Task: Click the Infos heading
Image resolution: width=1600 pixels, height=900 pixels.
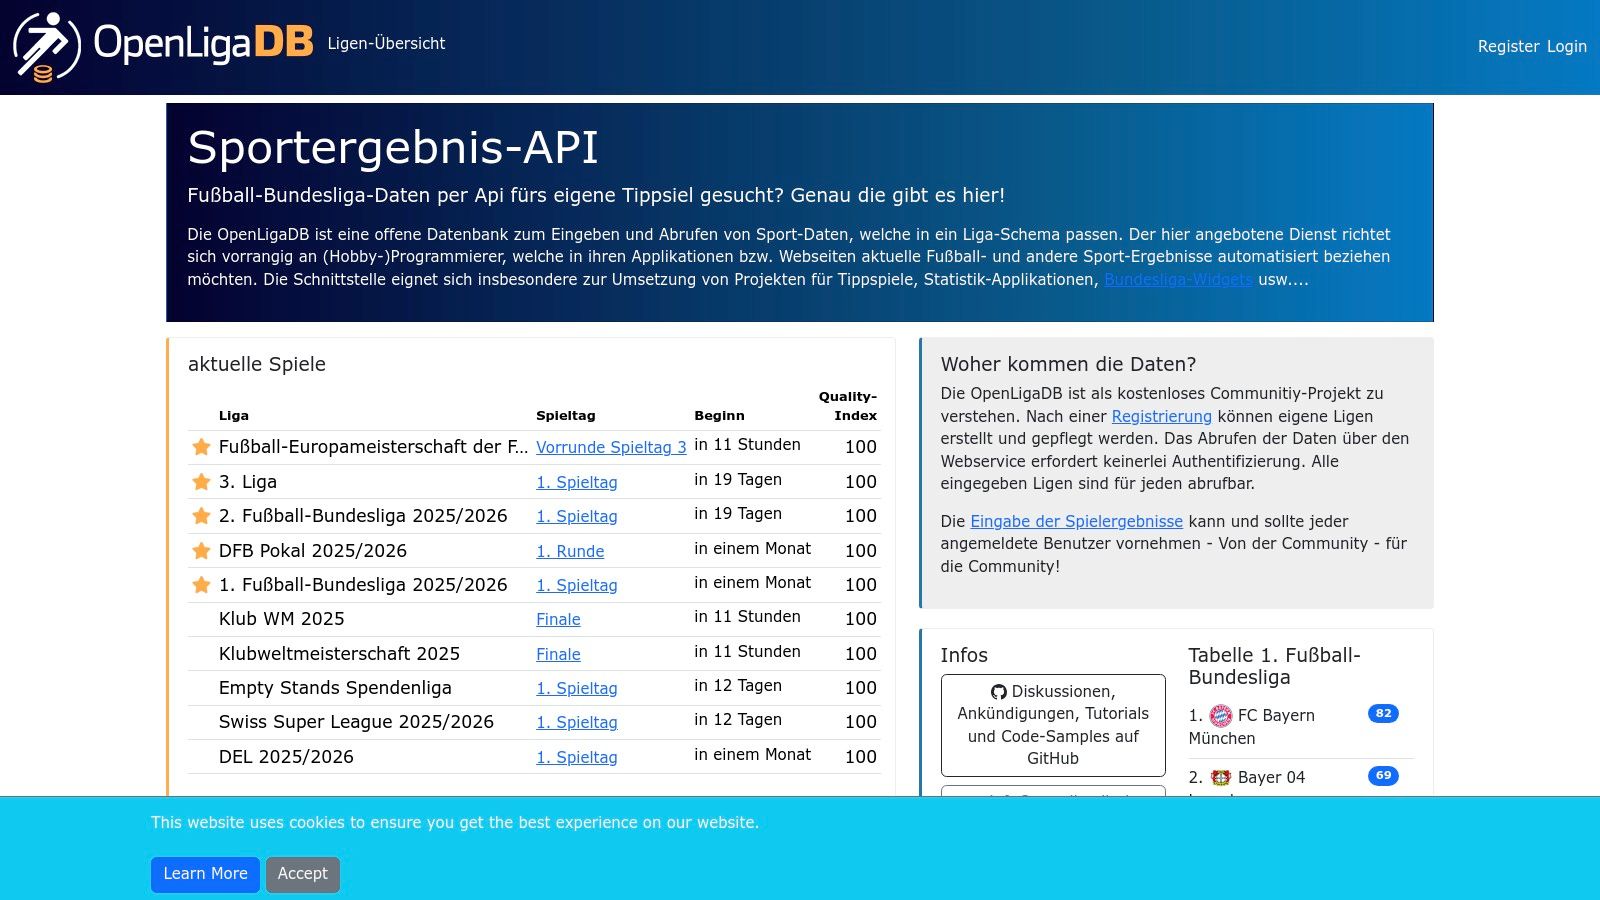Action: point(964,655)
